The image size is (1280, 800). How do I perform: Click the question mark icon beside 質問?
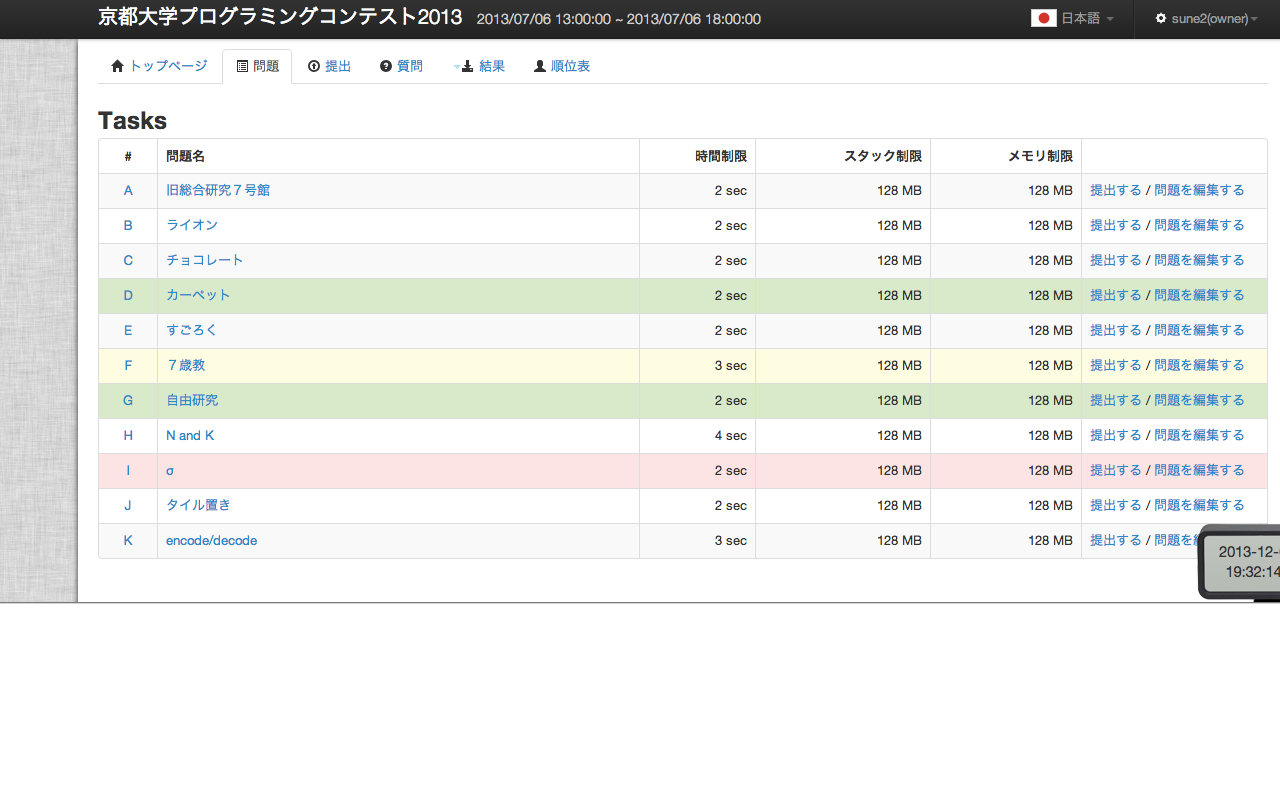click(x=386, y=66)
